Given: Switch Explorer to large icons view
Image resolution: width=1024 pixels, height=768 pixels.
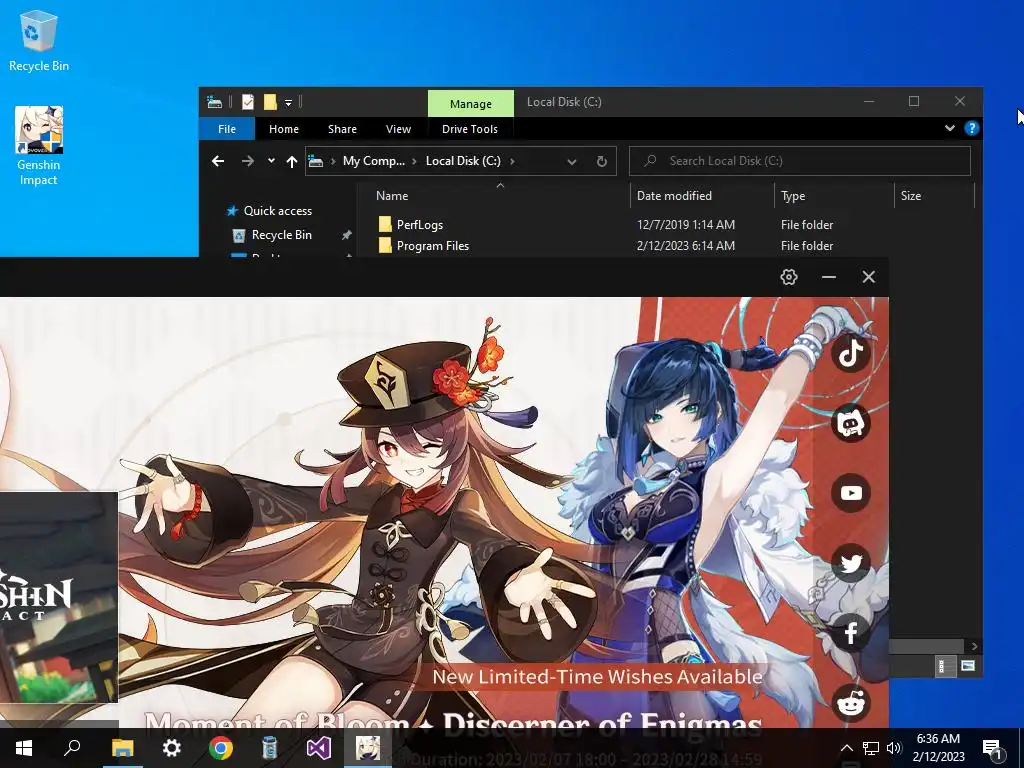Looking at the screenshot, I should click(x=967, y=666).
